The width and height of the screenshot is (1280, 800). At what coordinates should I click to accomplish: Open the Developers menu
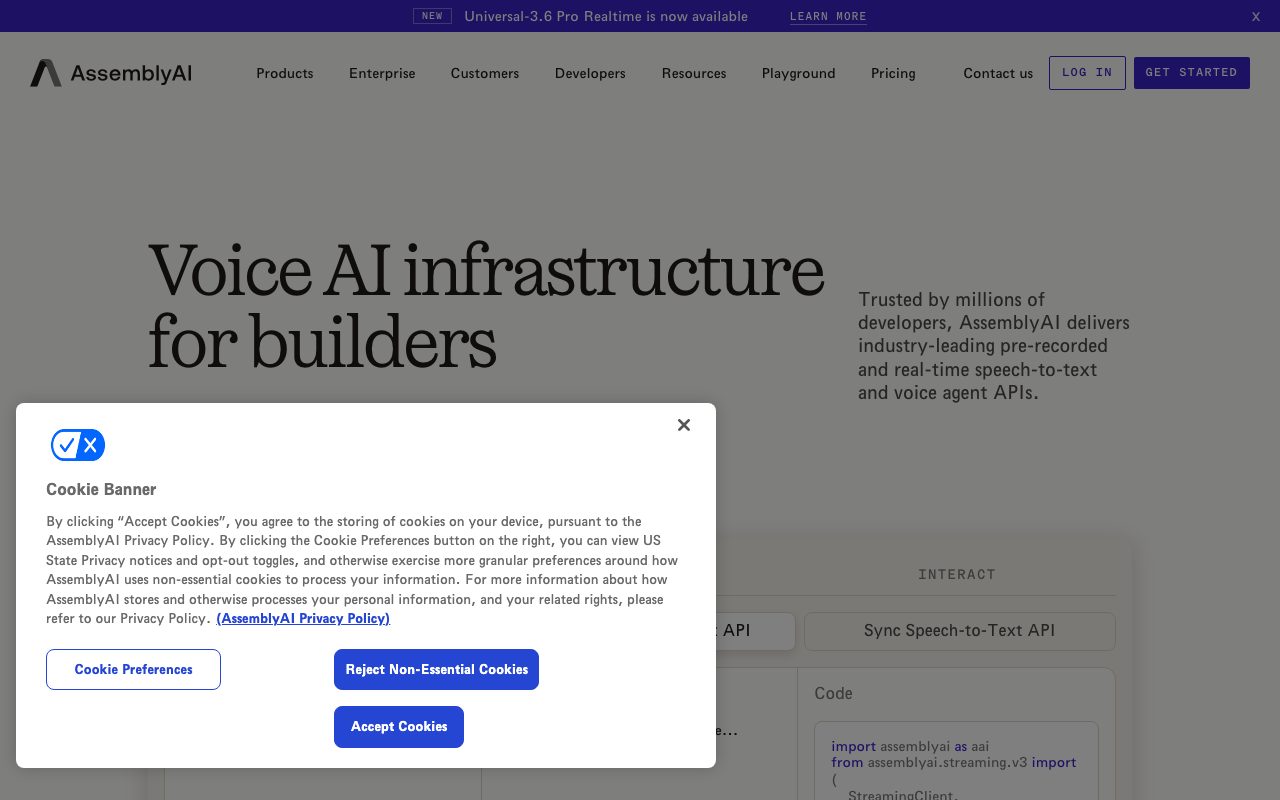tap(590, 73)
